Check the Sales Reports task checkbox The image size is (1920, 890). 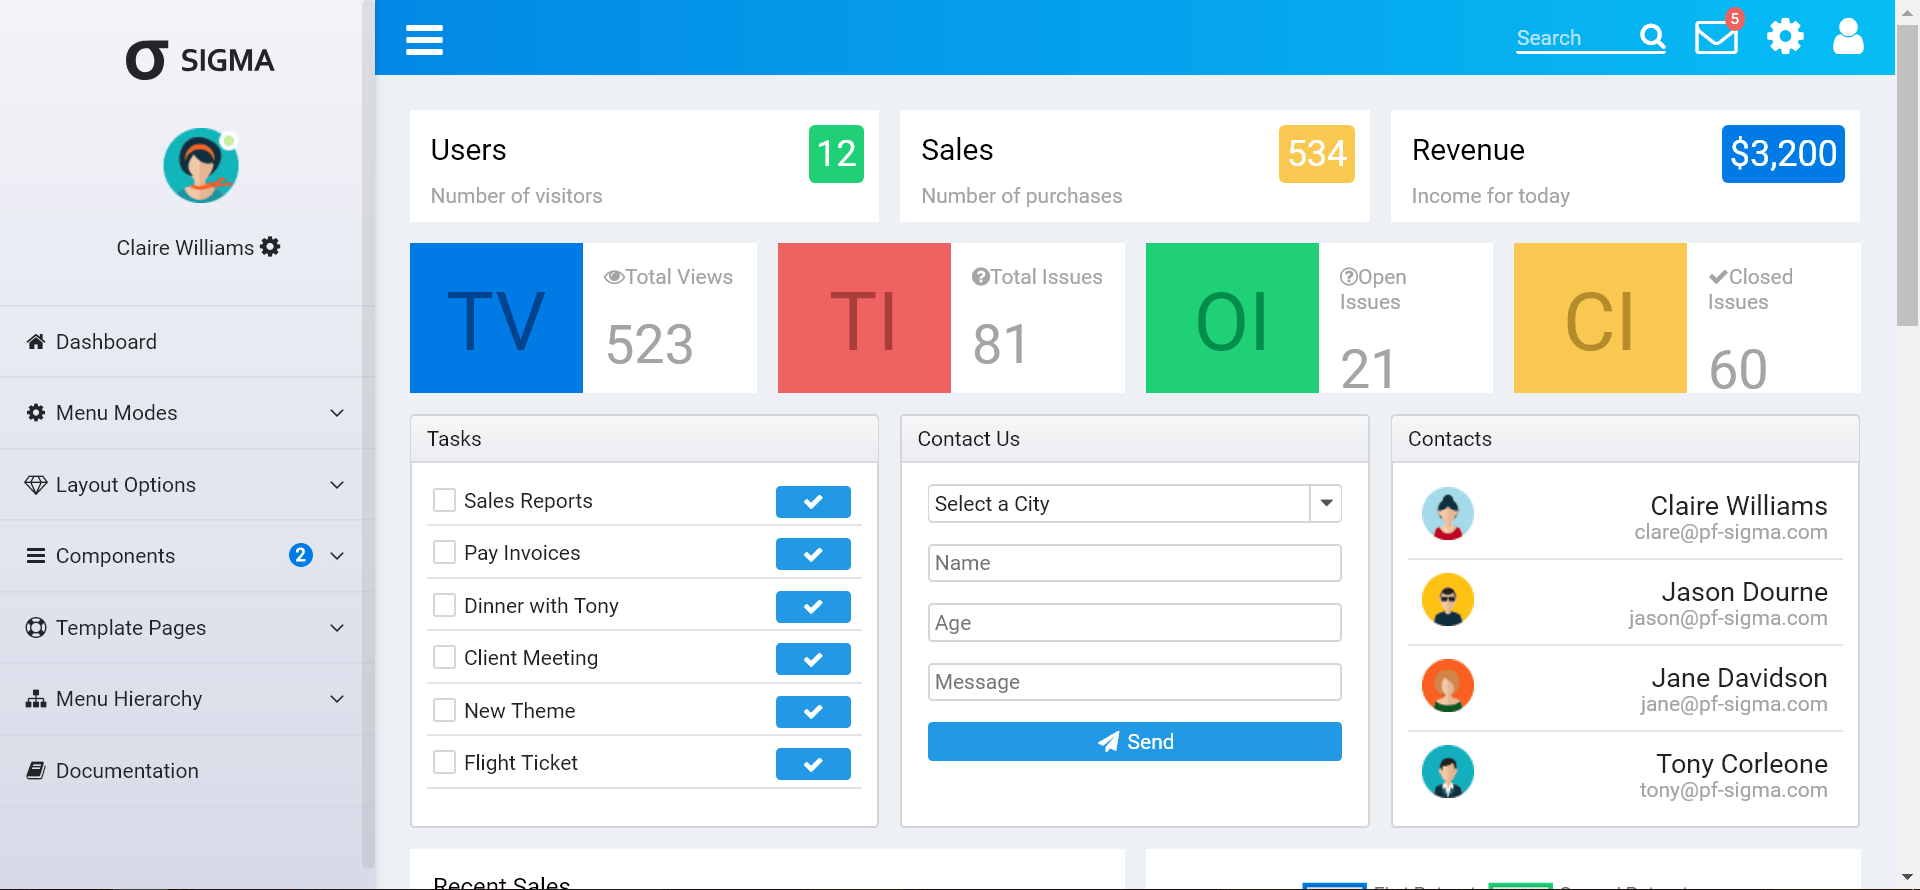[444, 500]
